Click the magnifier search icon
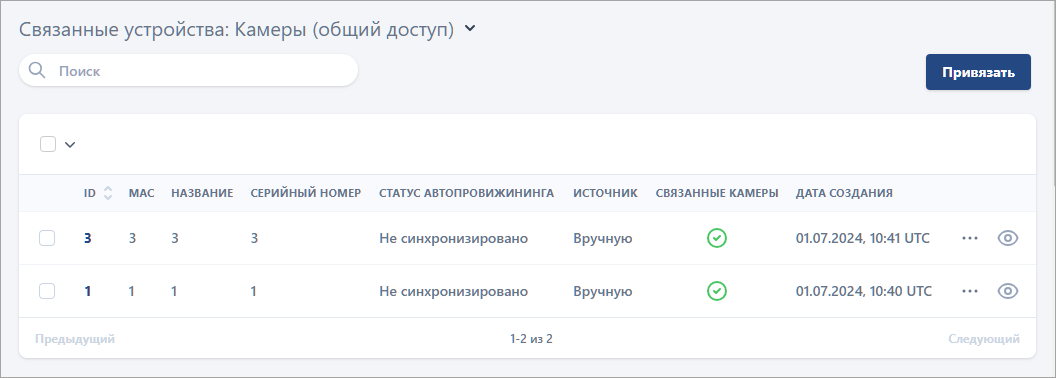This screenshot has width=1056, height=378. pos(37,71)
